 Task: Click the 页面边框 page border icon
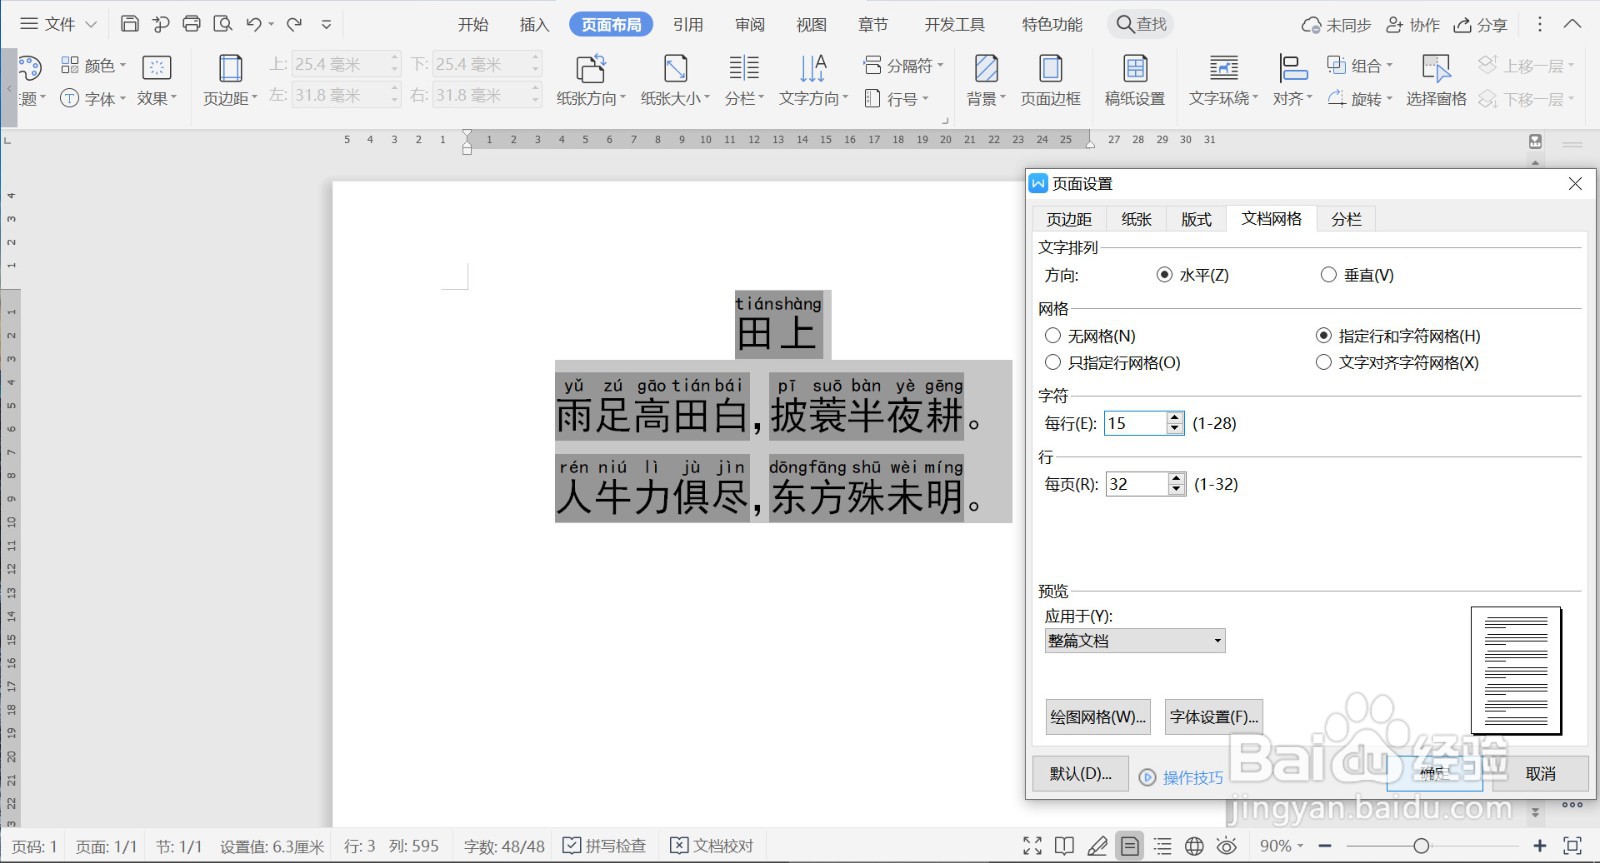tap(1050, 80)
